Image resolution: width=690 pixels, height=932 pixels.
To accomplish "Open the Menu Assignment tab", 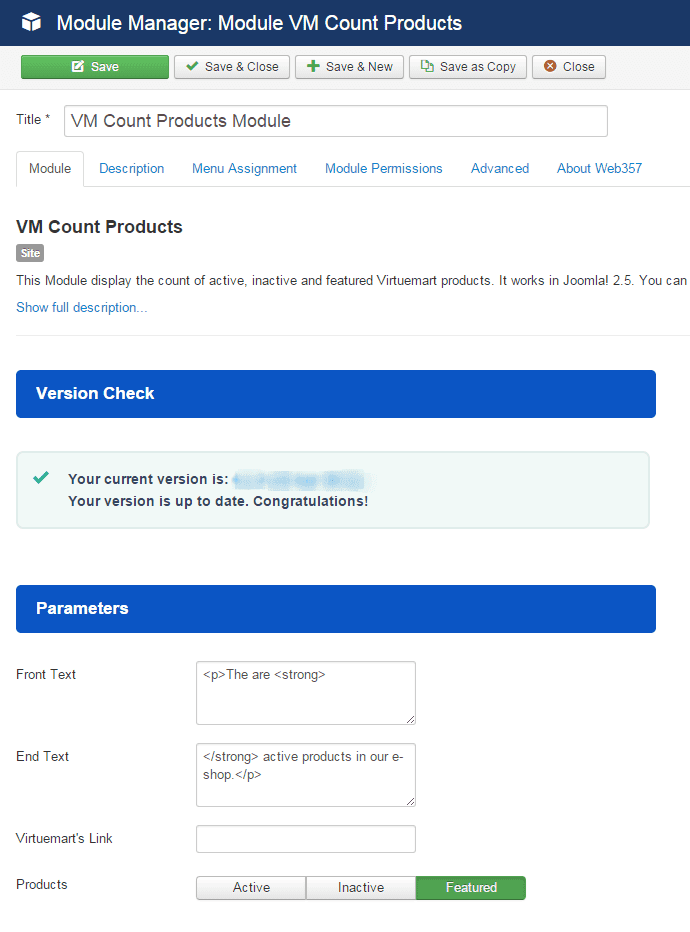I will (x=244, y=168).
